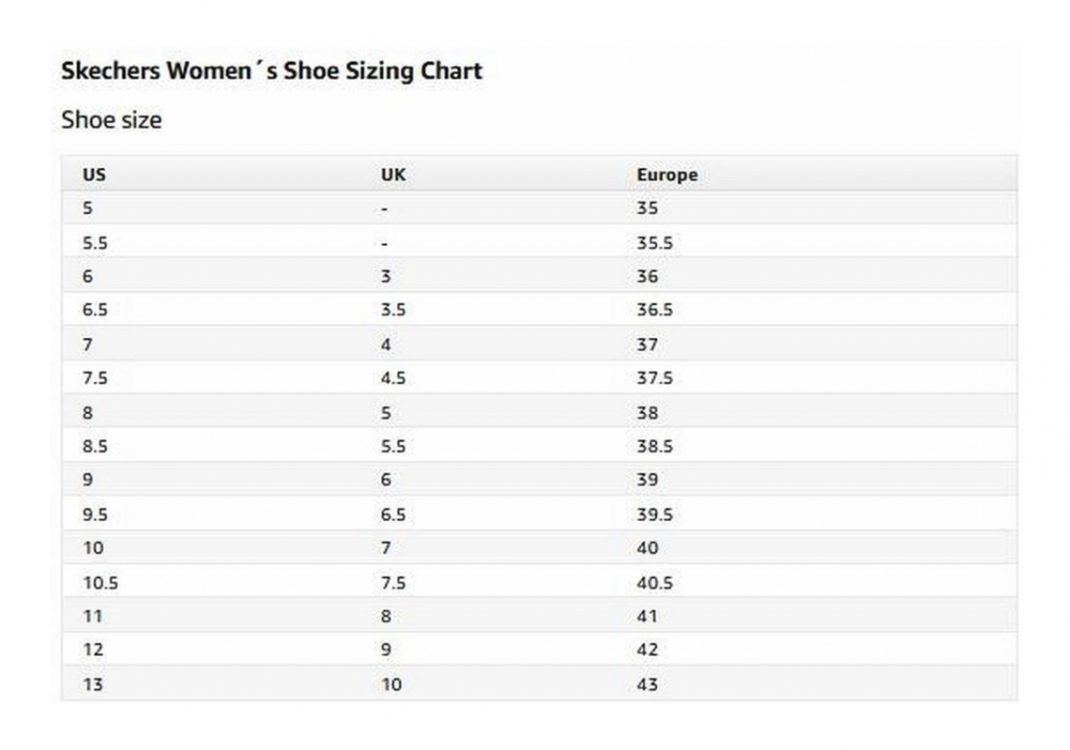Click UK size 4.5 cell

[393, 379]
